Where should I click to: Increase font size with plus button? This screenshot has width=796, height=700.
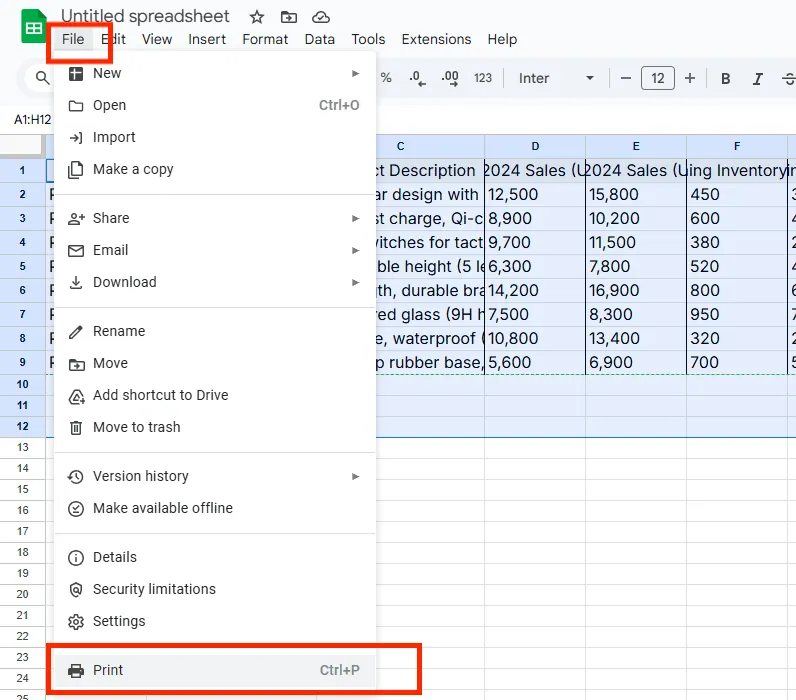click(x=690, y=78)
